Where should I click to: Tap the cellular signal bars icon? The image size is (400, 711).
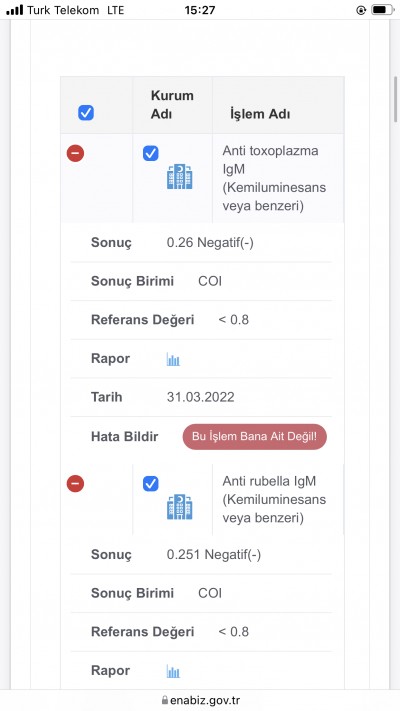tap(15, 10)
